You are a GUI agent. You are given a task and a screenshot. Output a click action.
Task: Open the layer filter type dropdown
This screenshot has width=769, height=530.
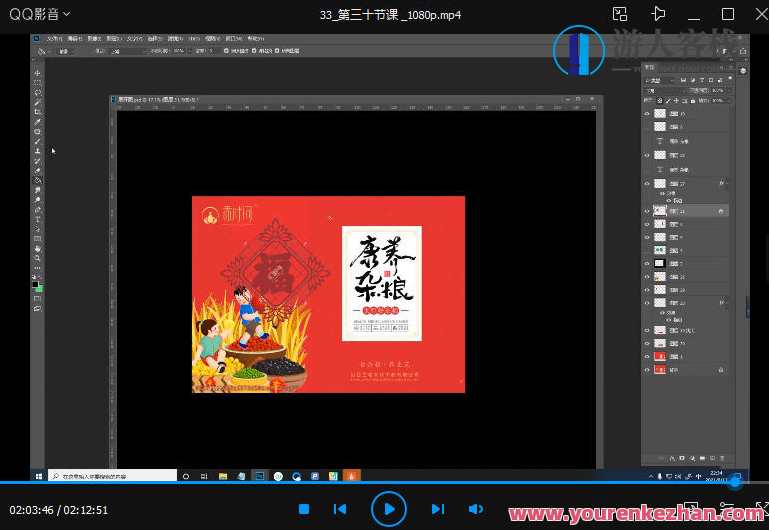coord(660,80)
